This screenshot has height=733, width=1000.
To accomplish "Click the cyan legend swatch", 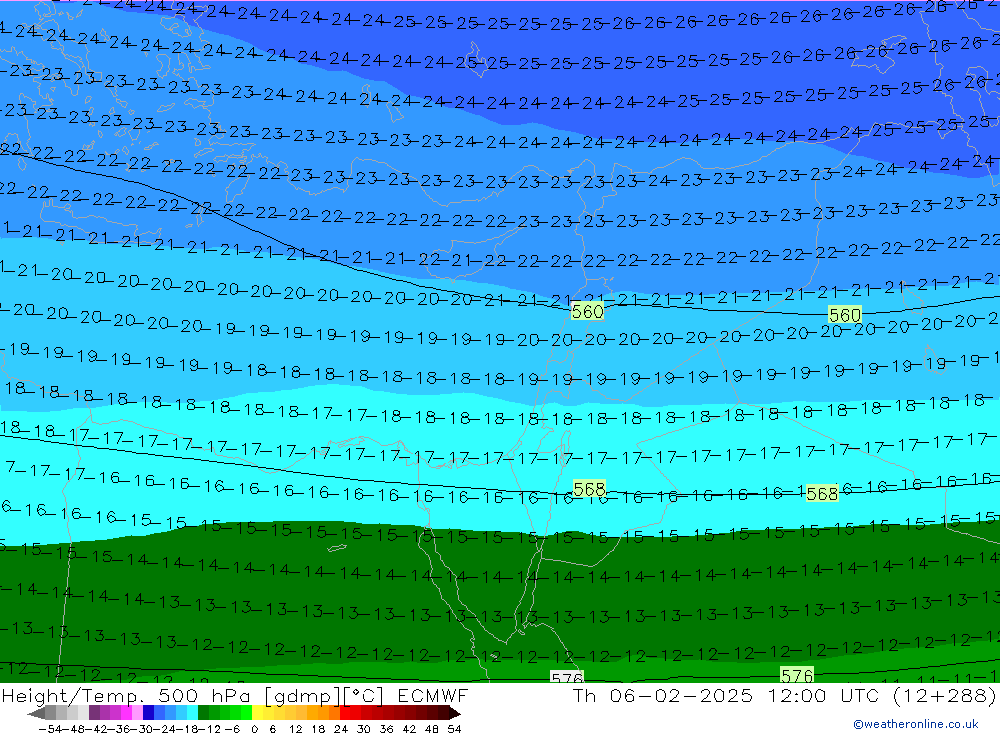I will [x=192, y=712].
